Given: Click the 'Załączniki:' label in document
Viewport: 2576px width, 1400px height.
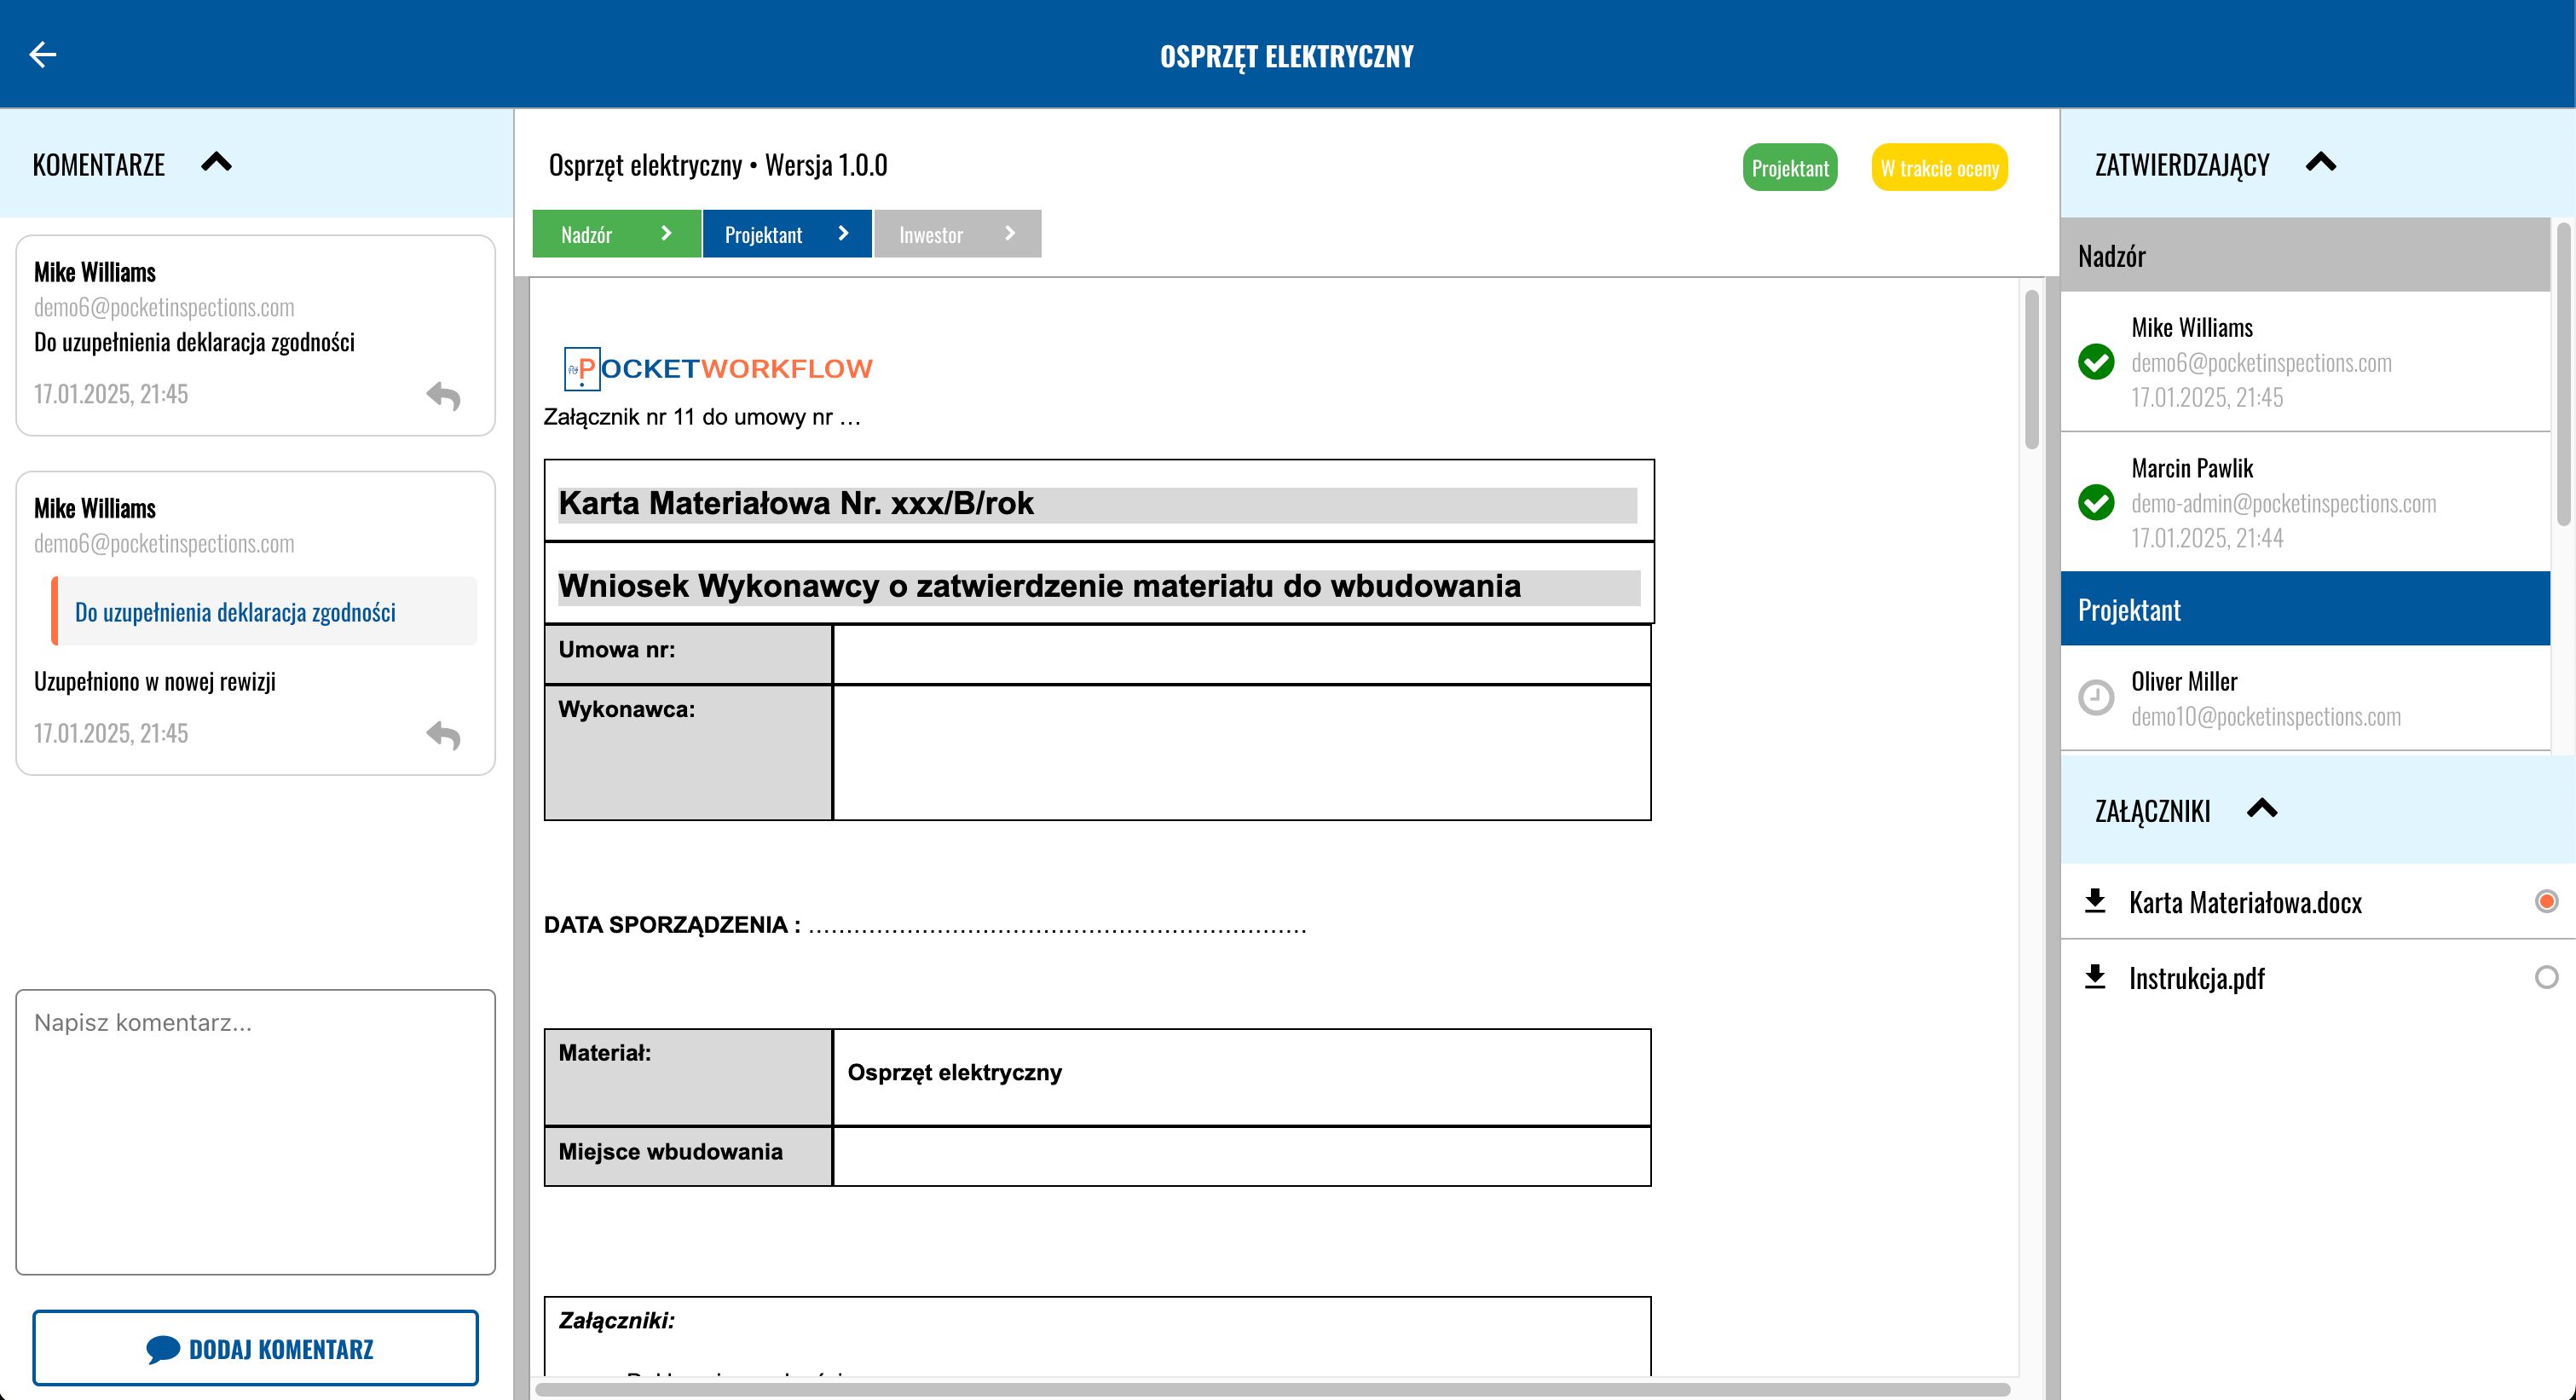Looking at the screenshot, I should coord(616,1320).
